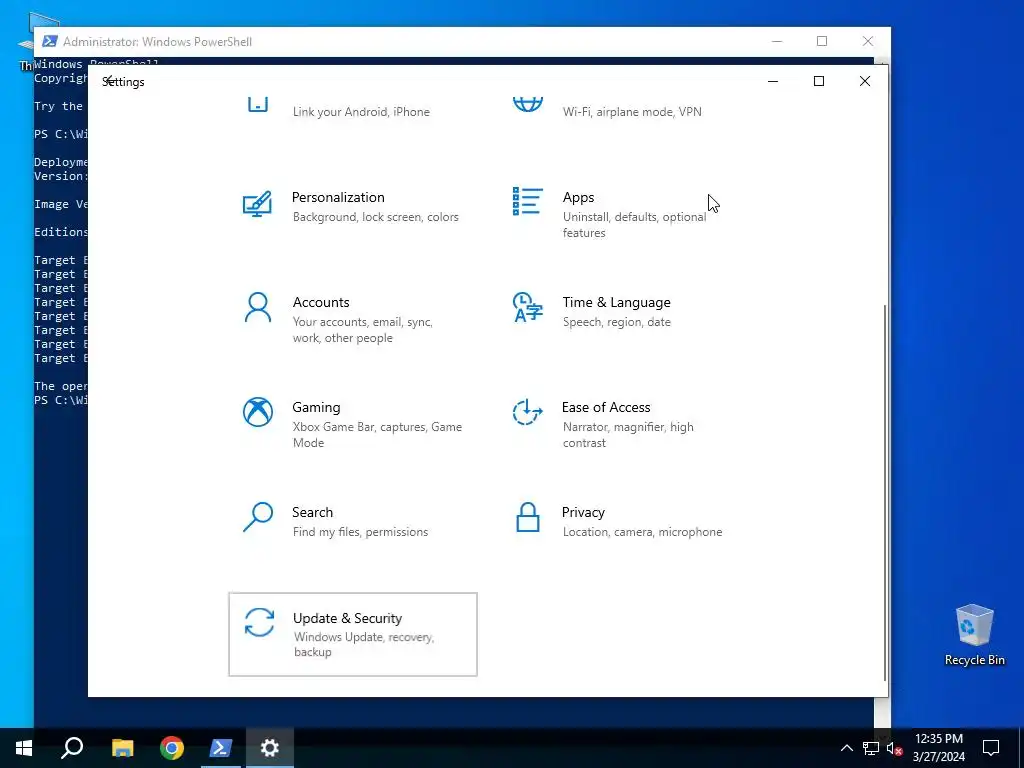Open Ease of Access heading
This screenshot has width=1024, height=768.
pos(606,408)
